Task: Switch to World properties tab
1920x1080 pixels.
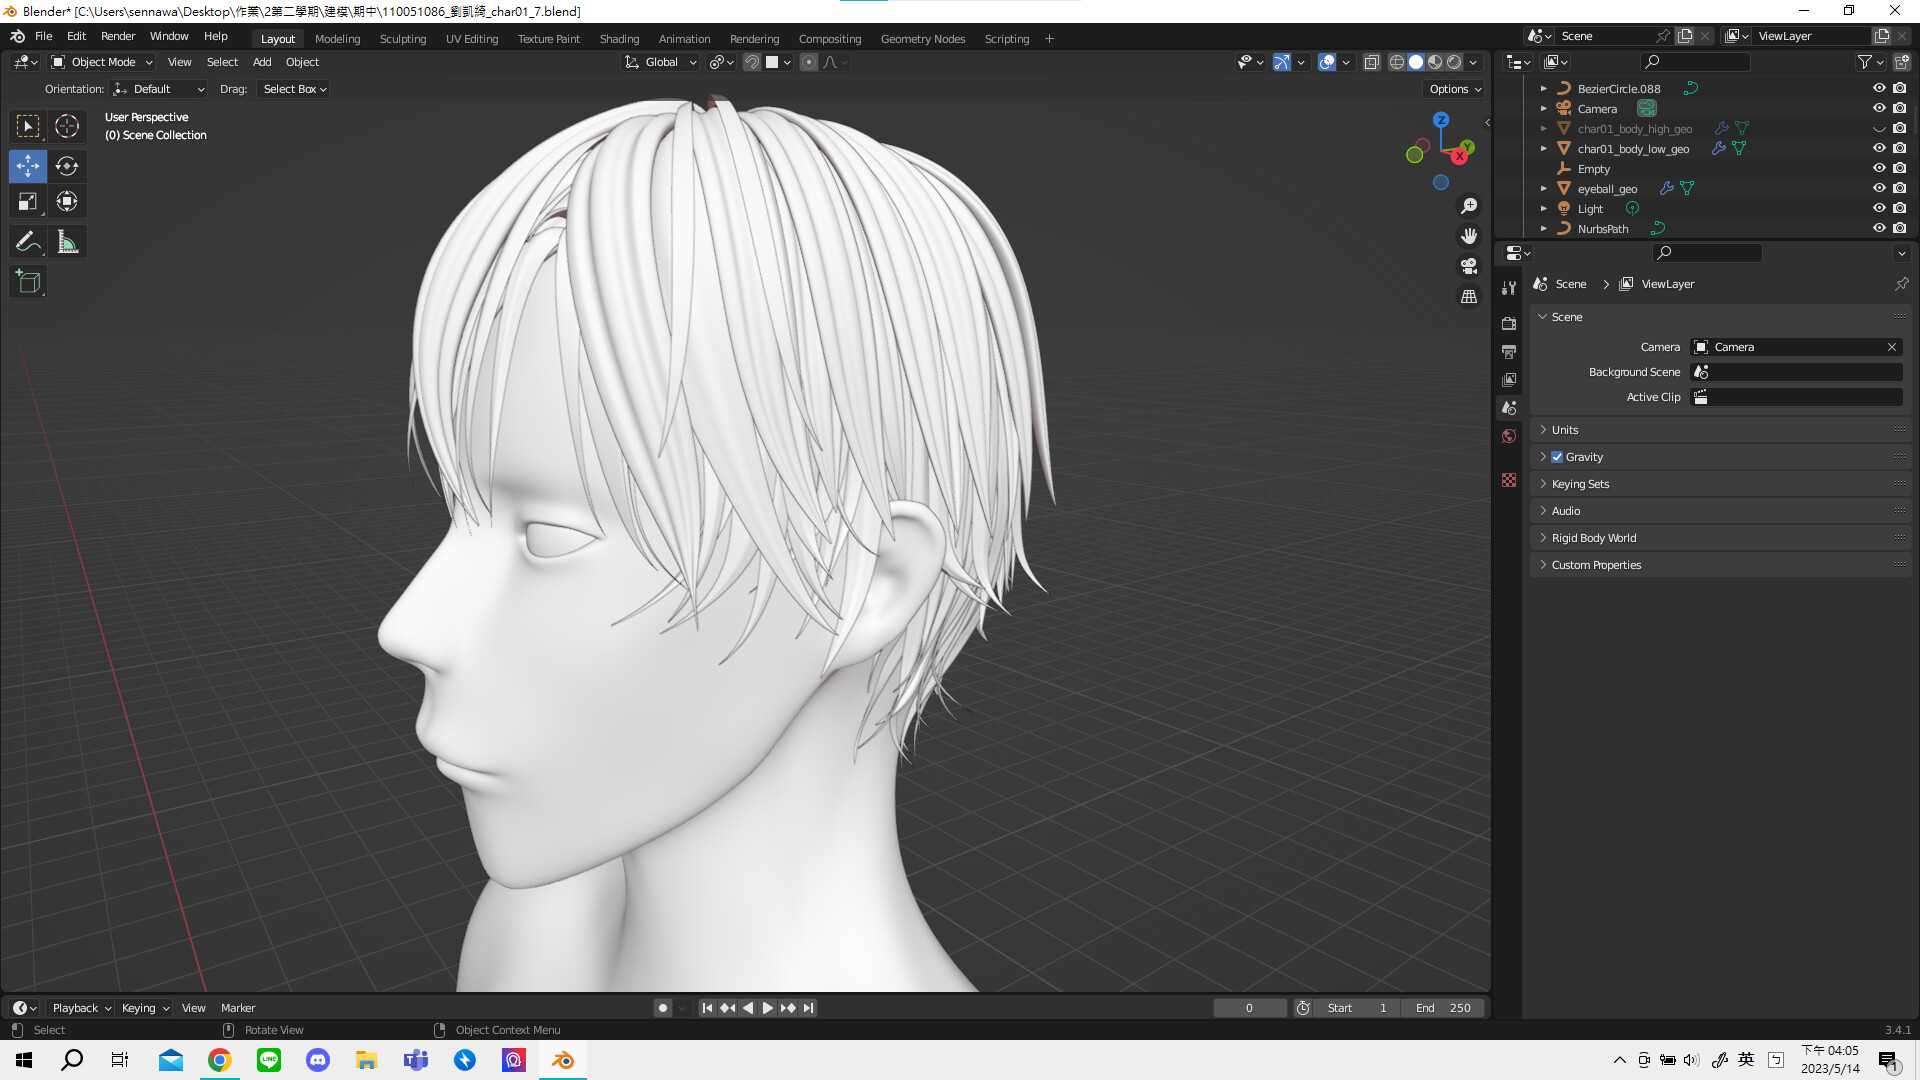Action: [x=1509, y=436]
